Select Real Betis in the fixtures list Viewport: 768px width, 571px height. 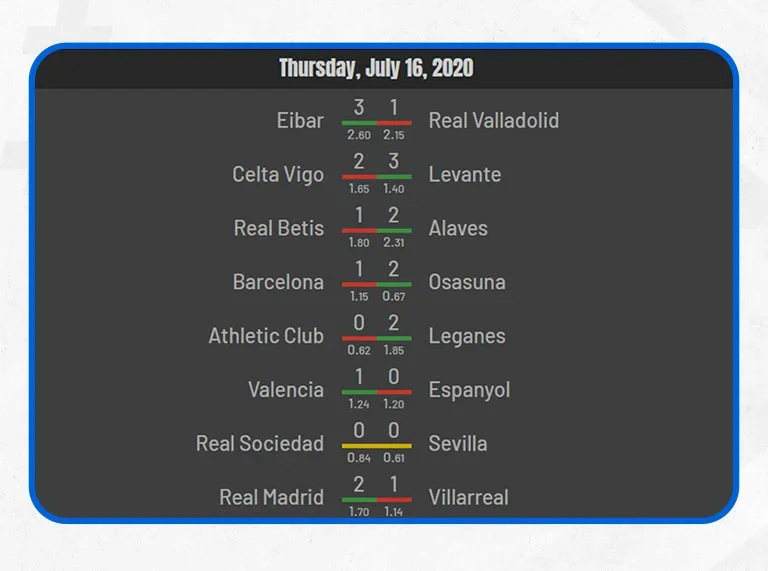279,228
